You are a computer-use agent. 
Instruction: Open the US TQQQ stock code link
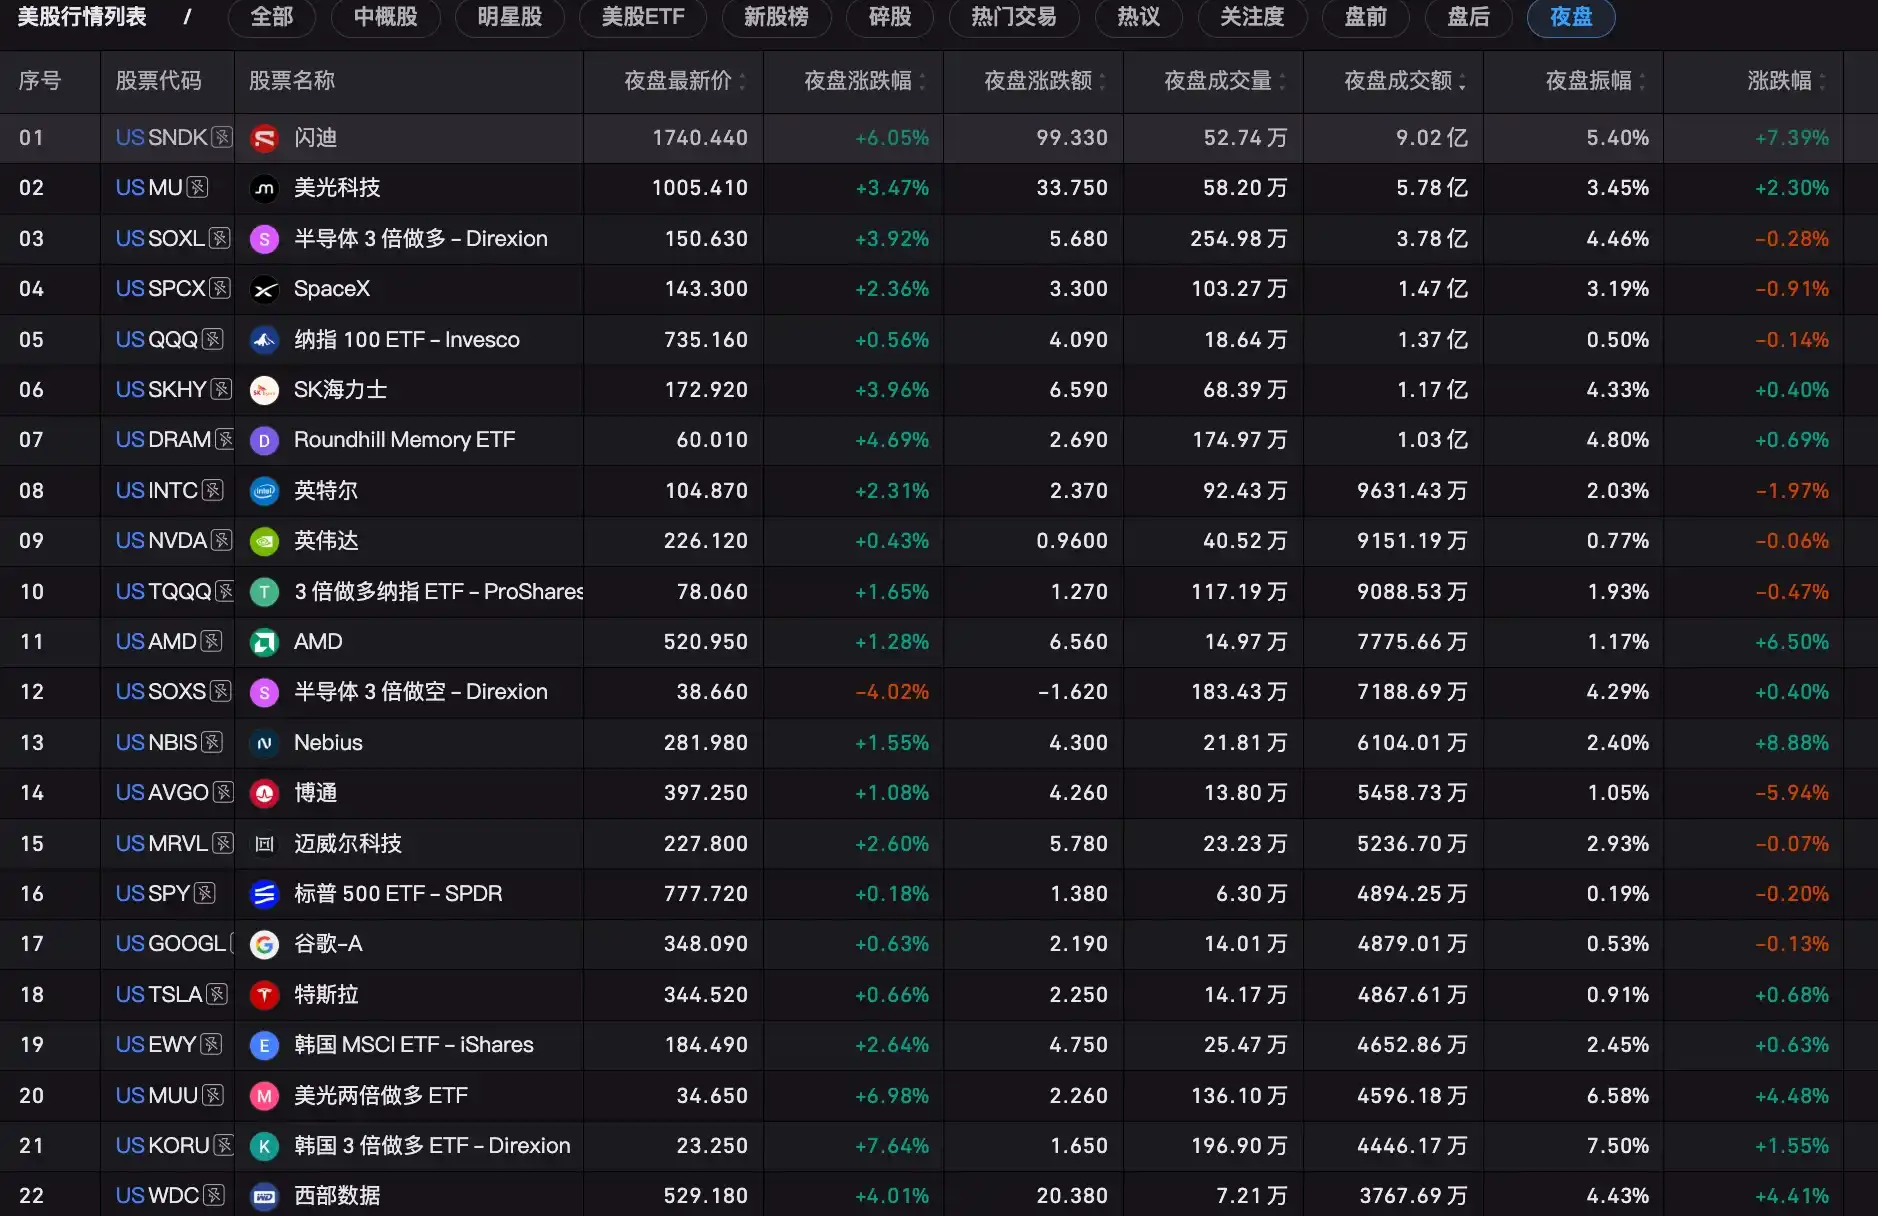[x=163, y=592]
